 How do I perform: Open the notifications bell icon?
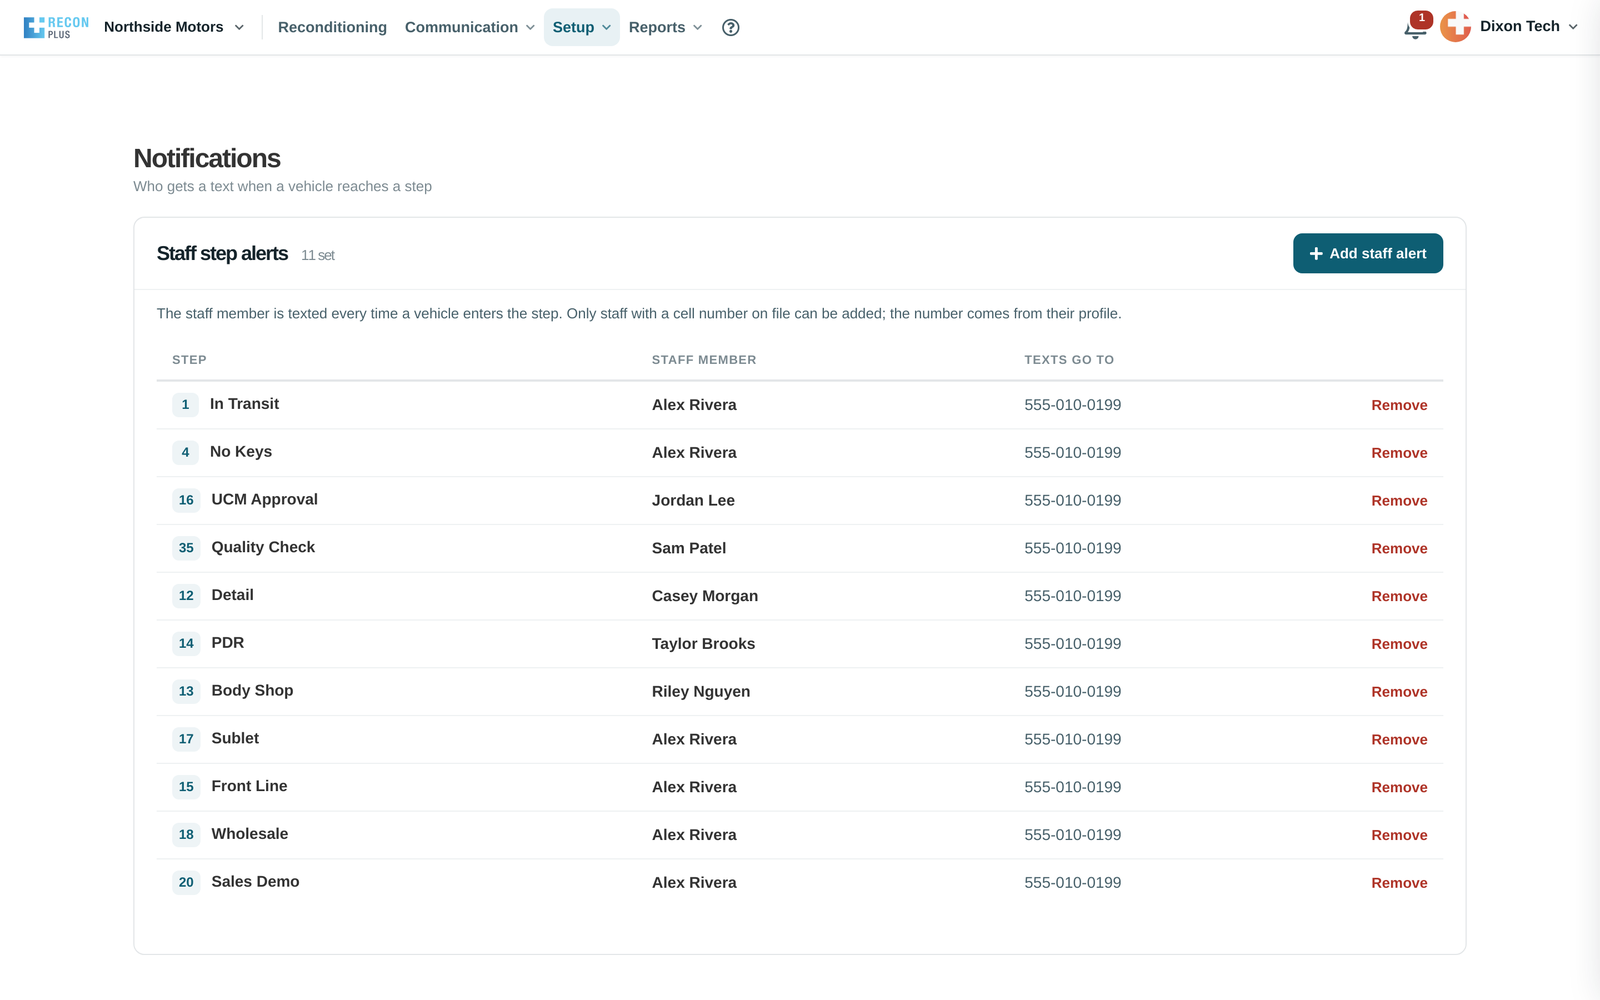[x=1415, y=28]
